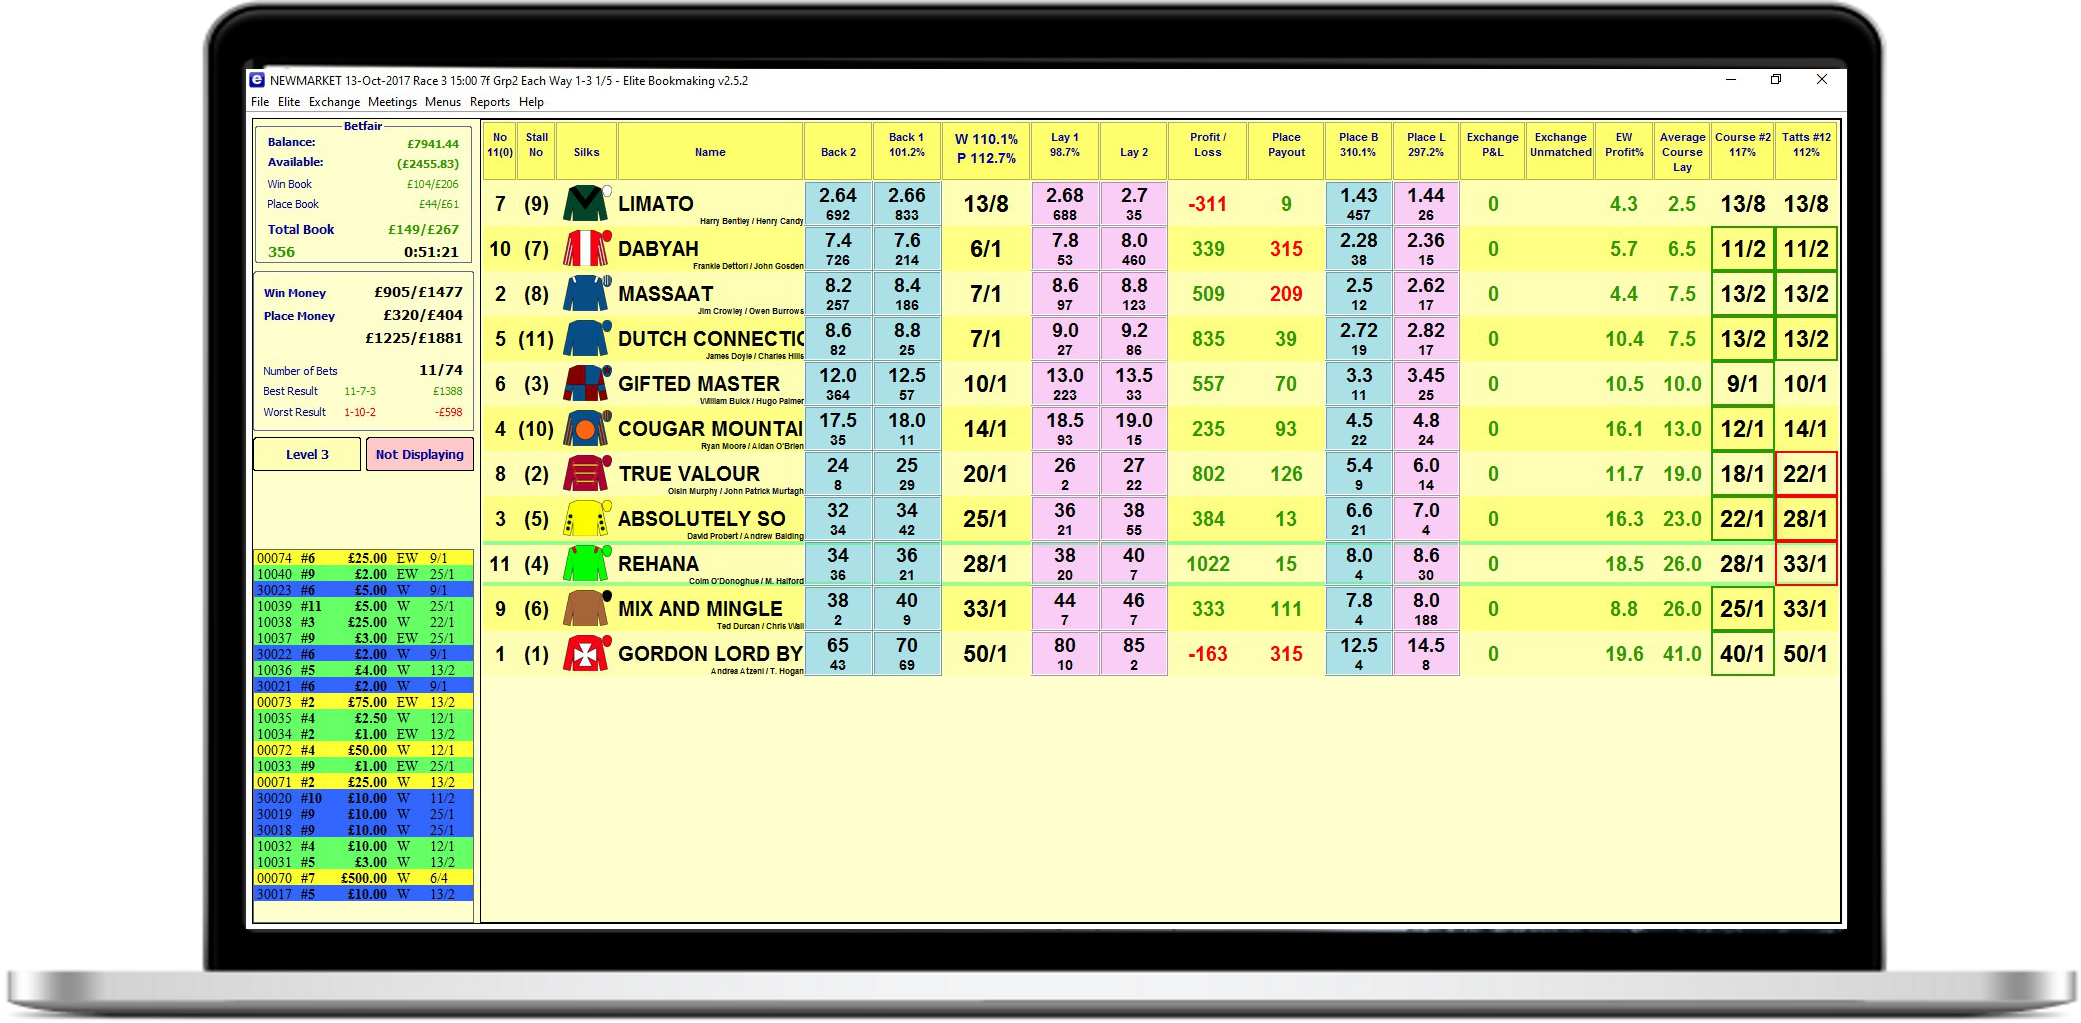Image resolution: width=2081 pixels, height=1023 pixels.
Task: Minimize the Elite Bookmaking window
Action: (x=1731, y=80)
